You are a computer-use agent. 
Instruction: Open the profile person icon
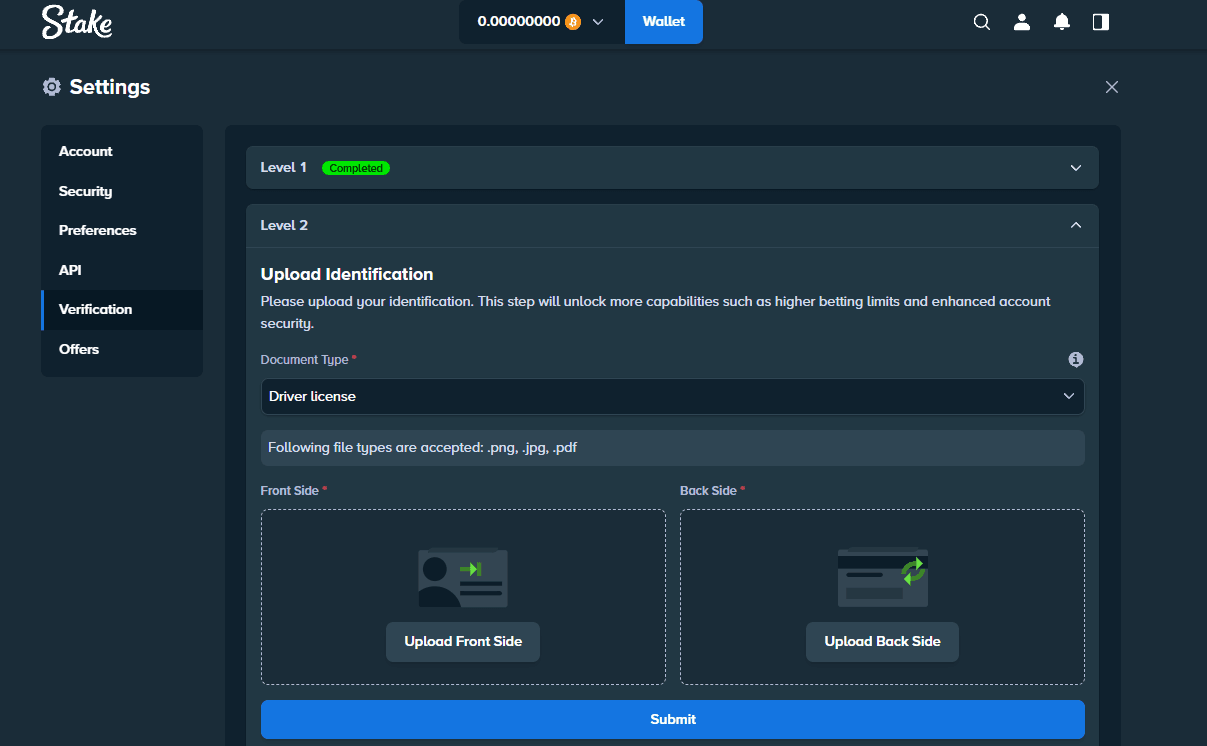(x=1021, y=21)
